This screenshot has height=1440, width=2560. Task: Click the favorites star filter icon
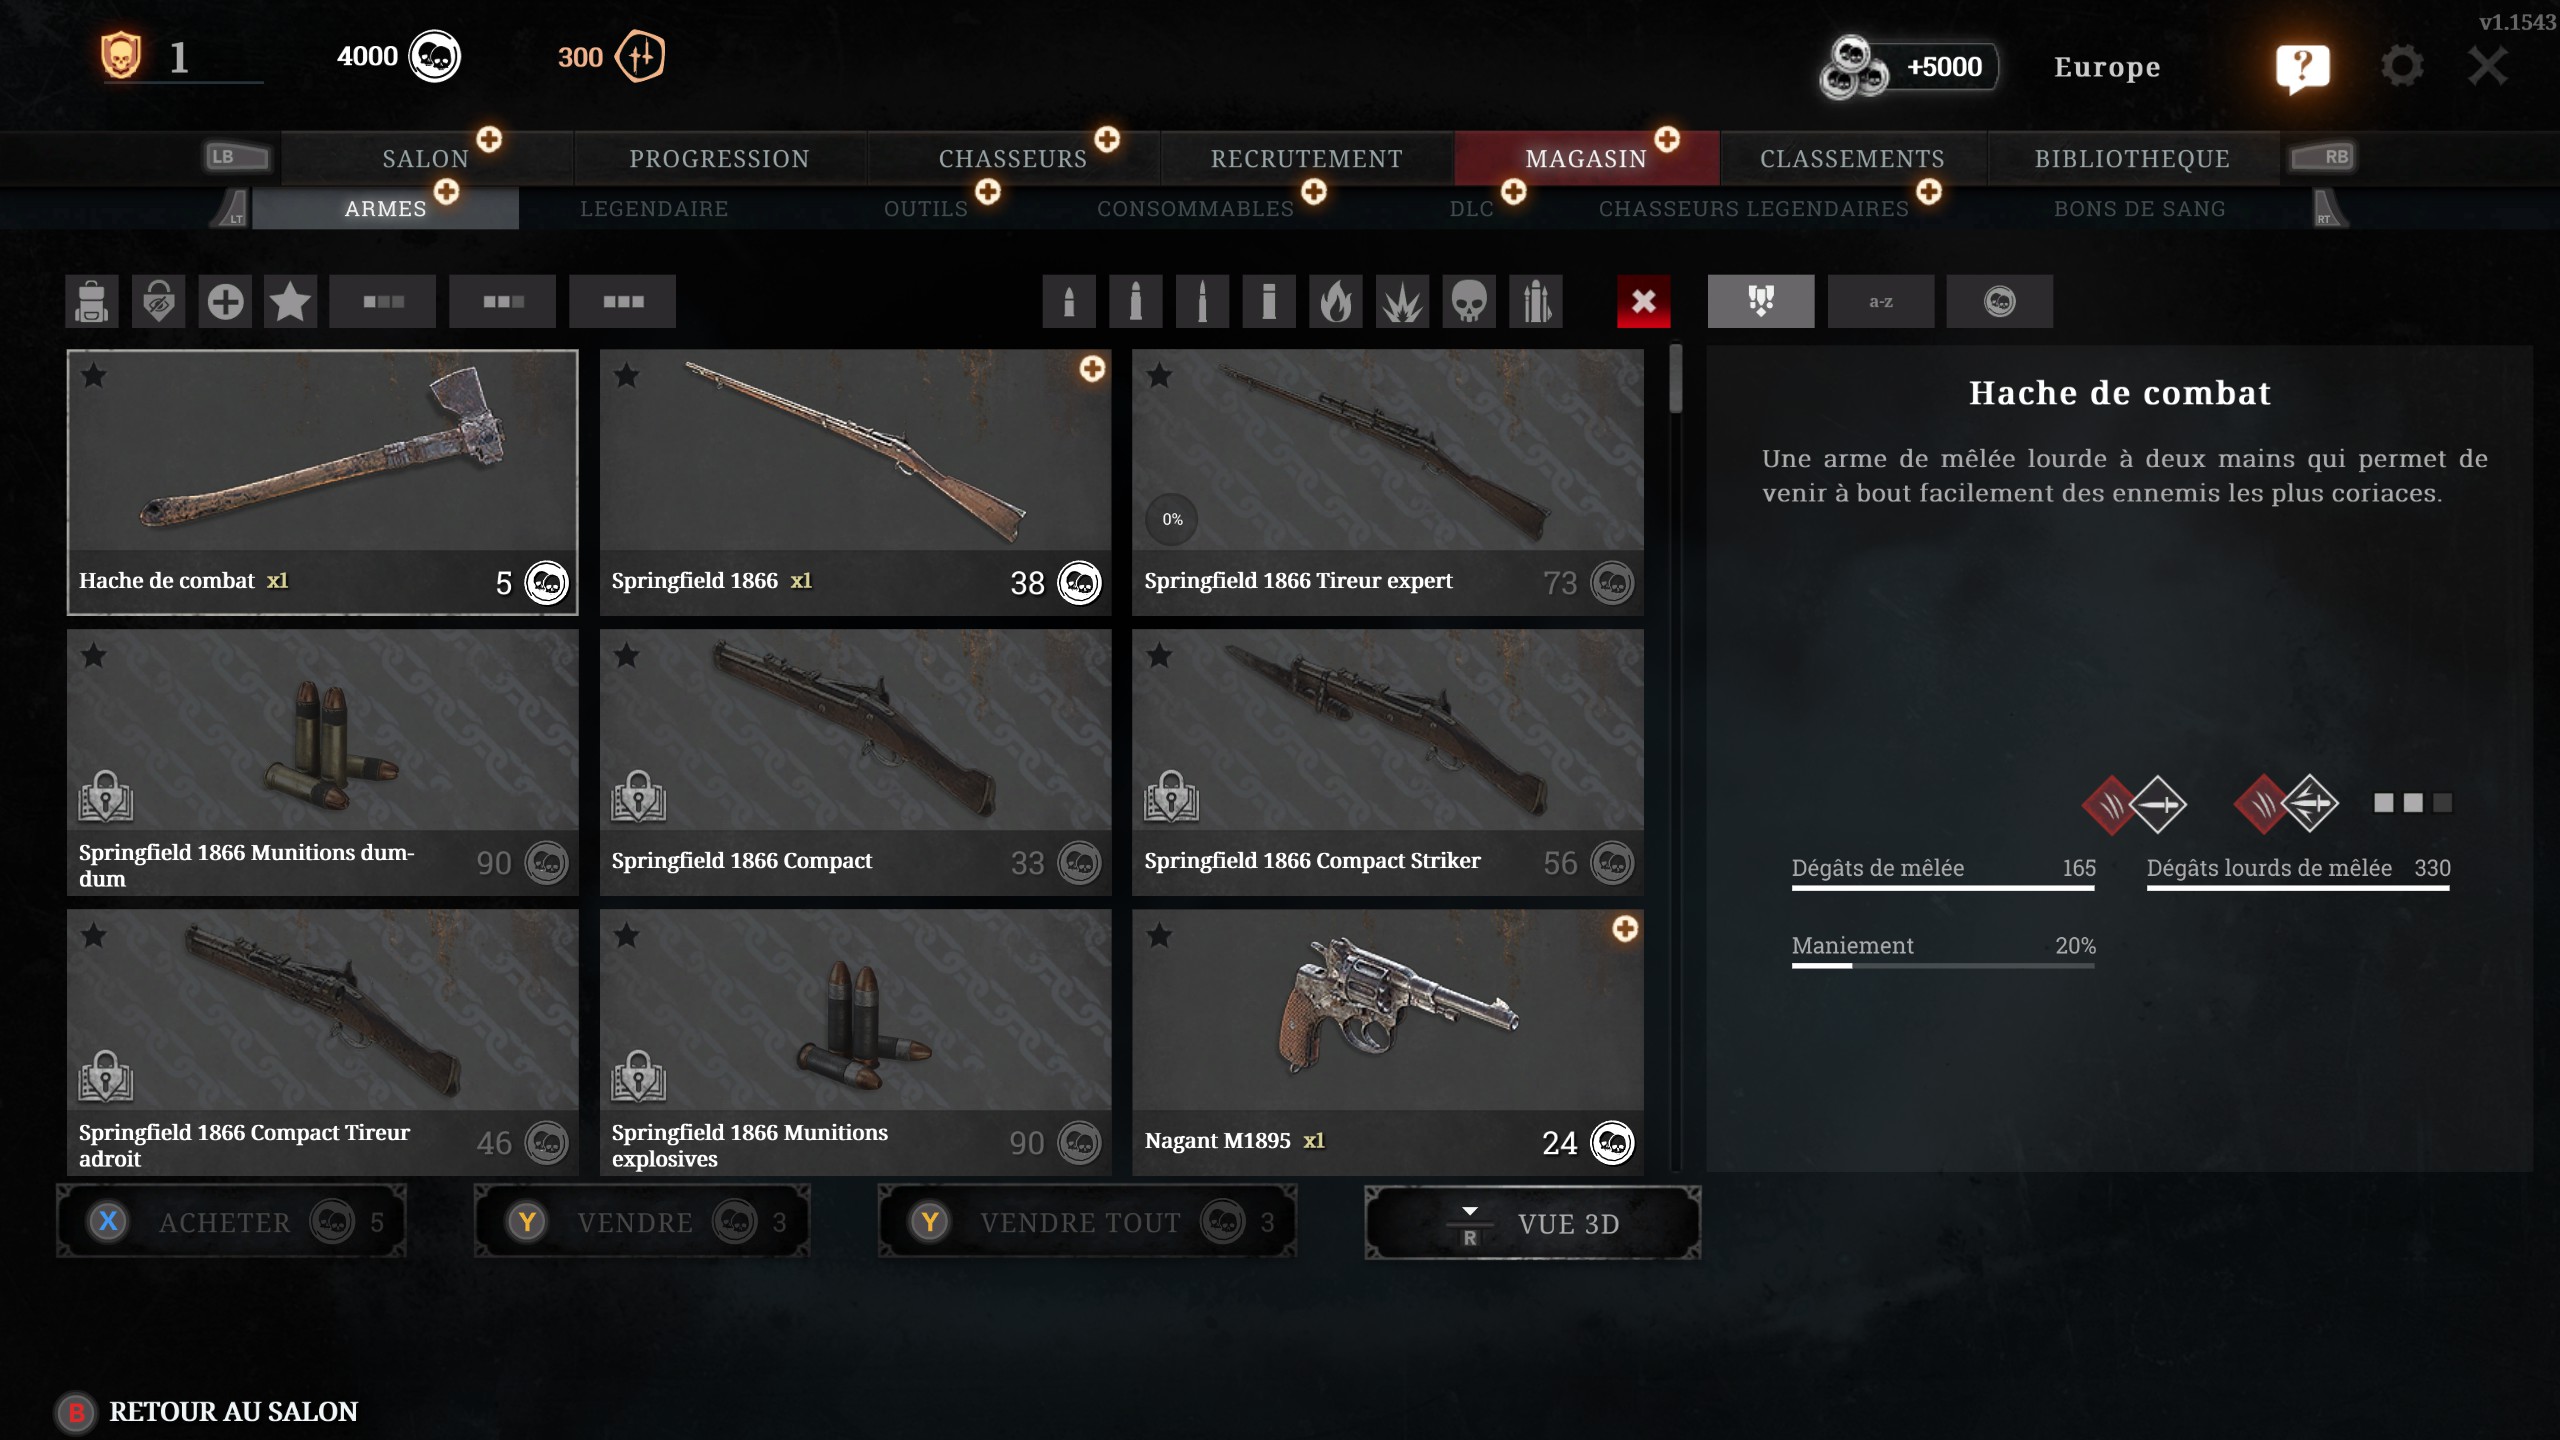[291, 301]
